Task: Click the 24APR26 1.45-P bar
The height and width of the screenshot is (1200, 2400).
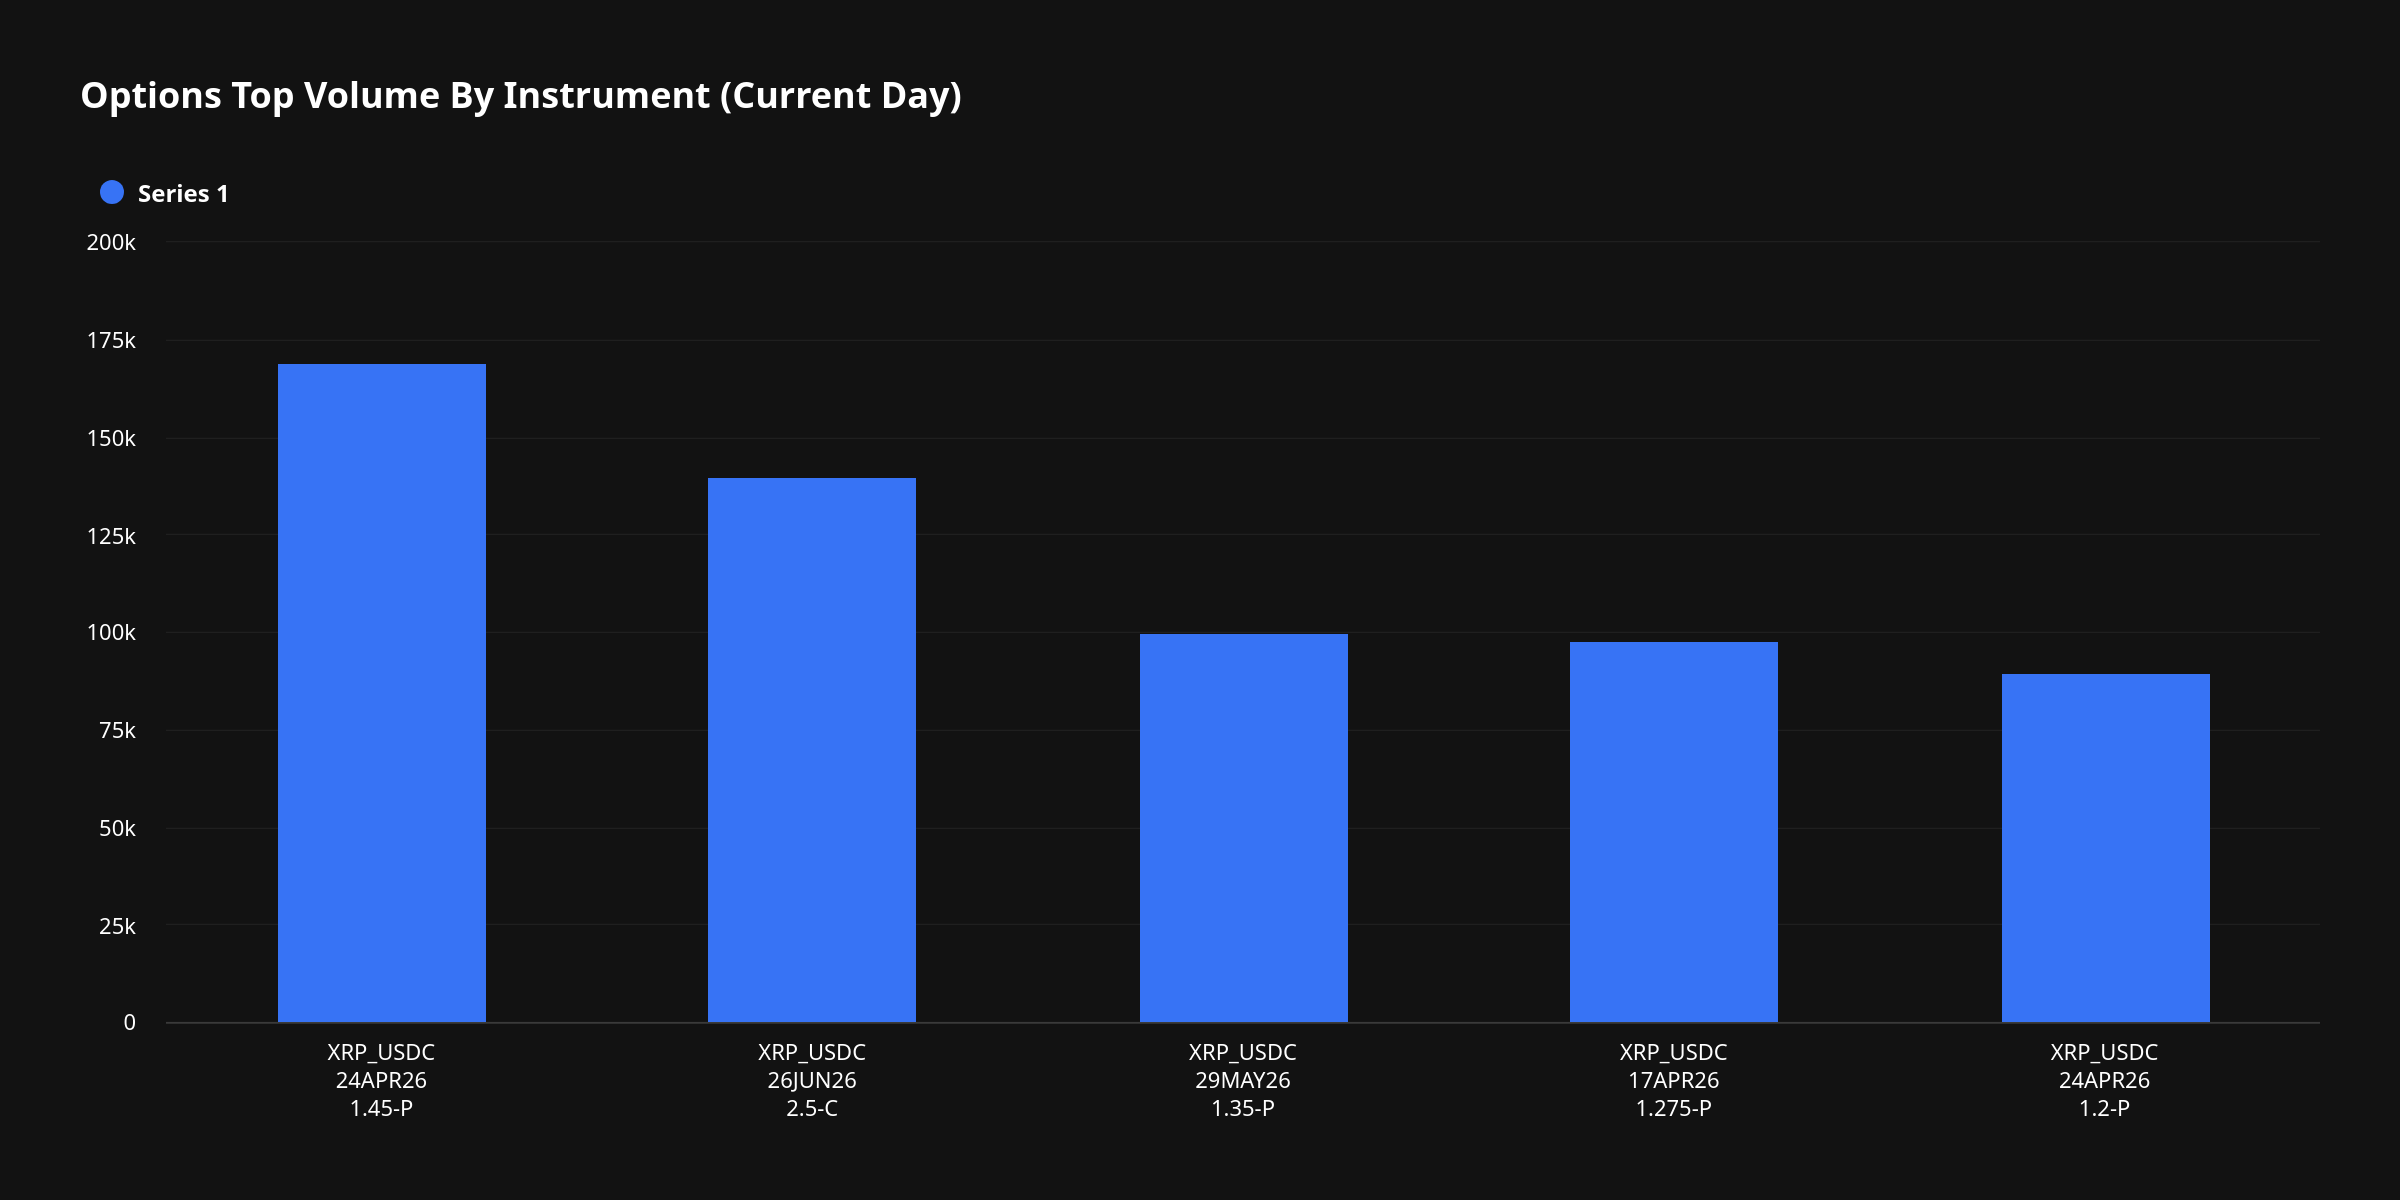Action: click(x=381, y=692)
